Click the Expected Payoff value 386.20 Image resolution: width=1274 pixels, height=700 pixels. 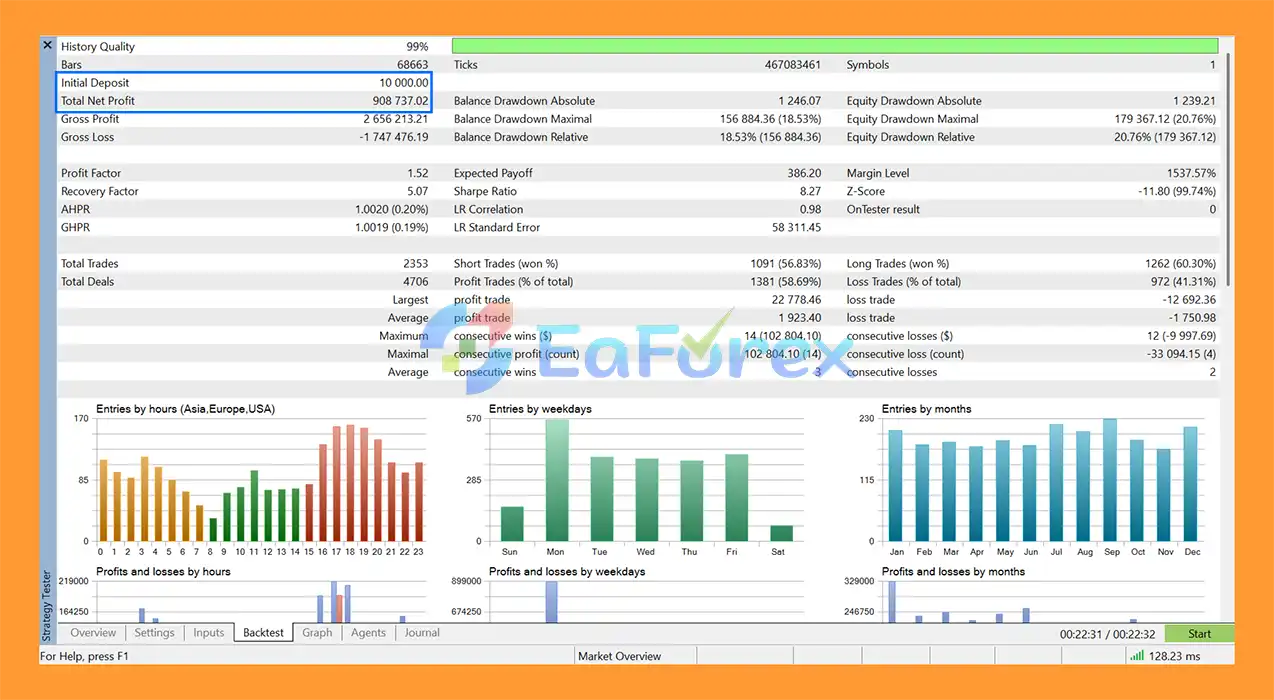pos(804,173)
